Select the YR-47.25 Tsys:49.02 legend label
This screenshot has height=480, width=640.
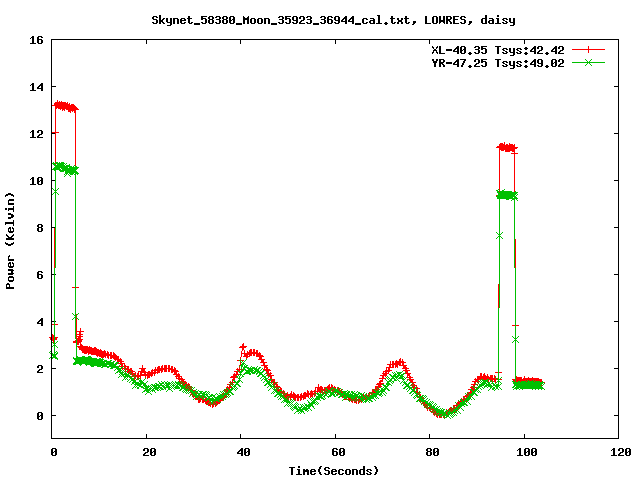[x=496, y=62]
